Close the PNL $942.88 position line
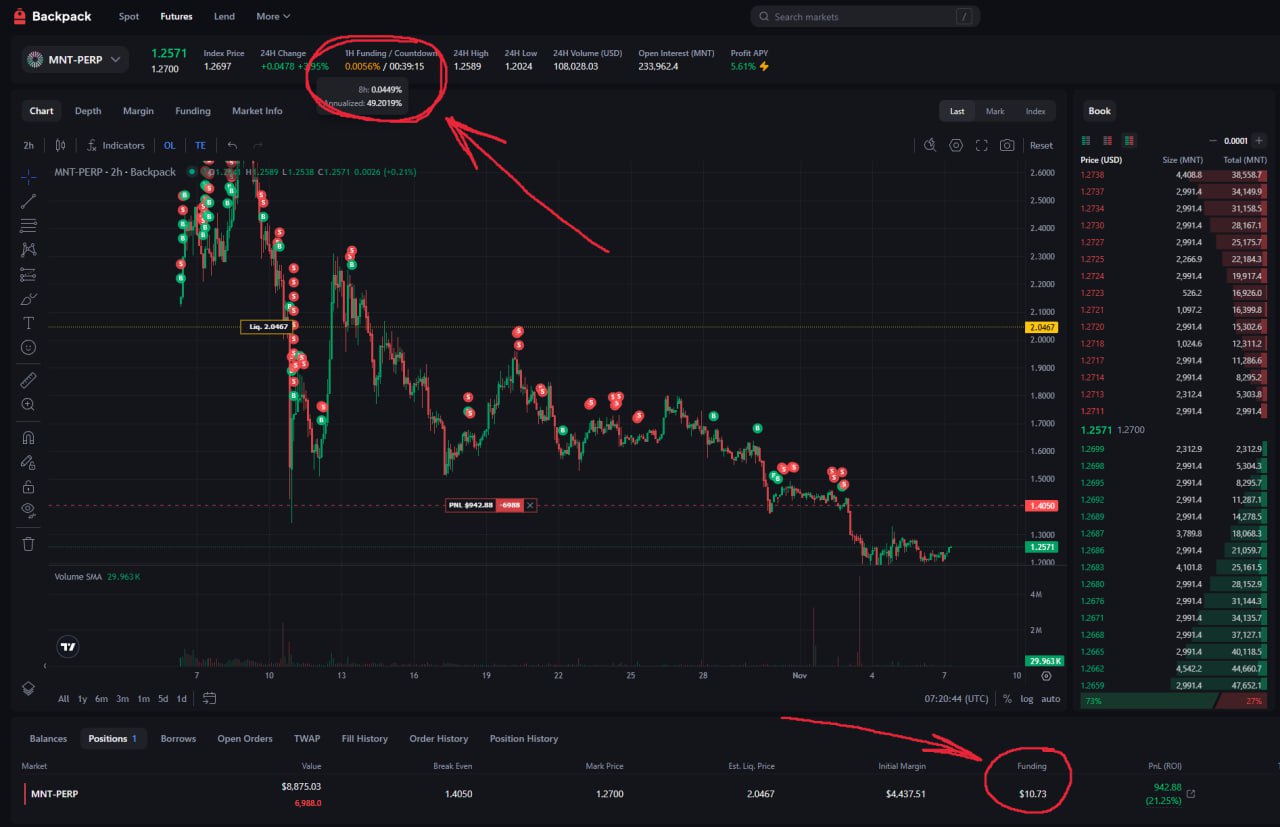Viewport: 1280px width, 827px height. pyautogui.click(x=530, y=505)
